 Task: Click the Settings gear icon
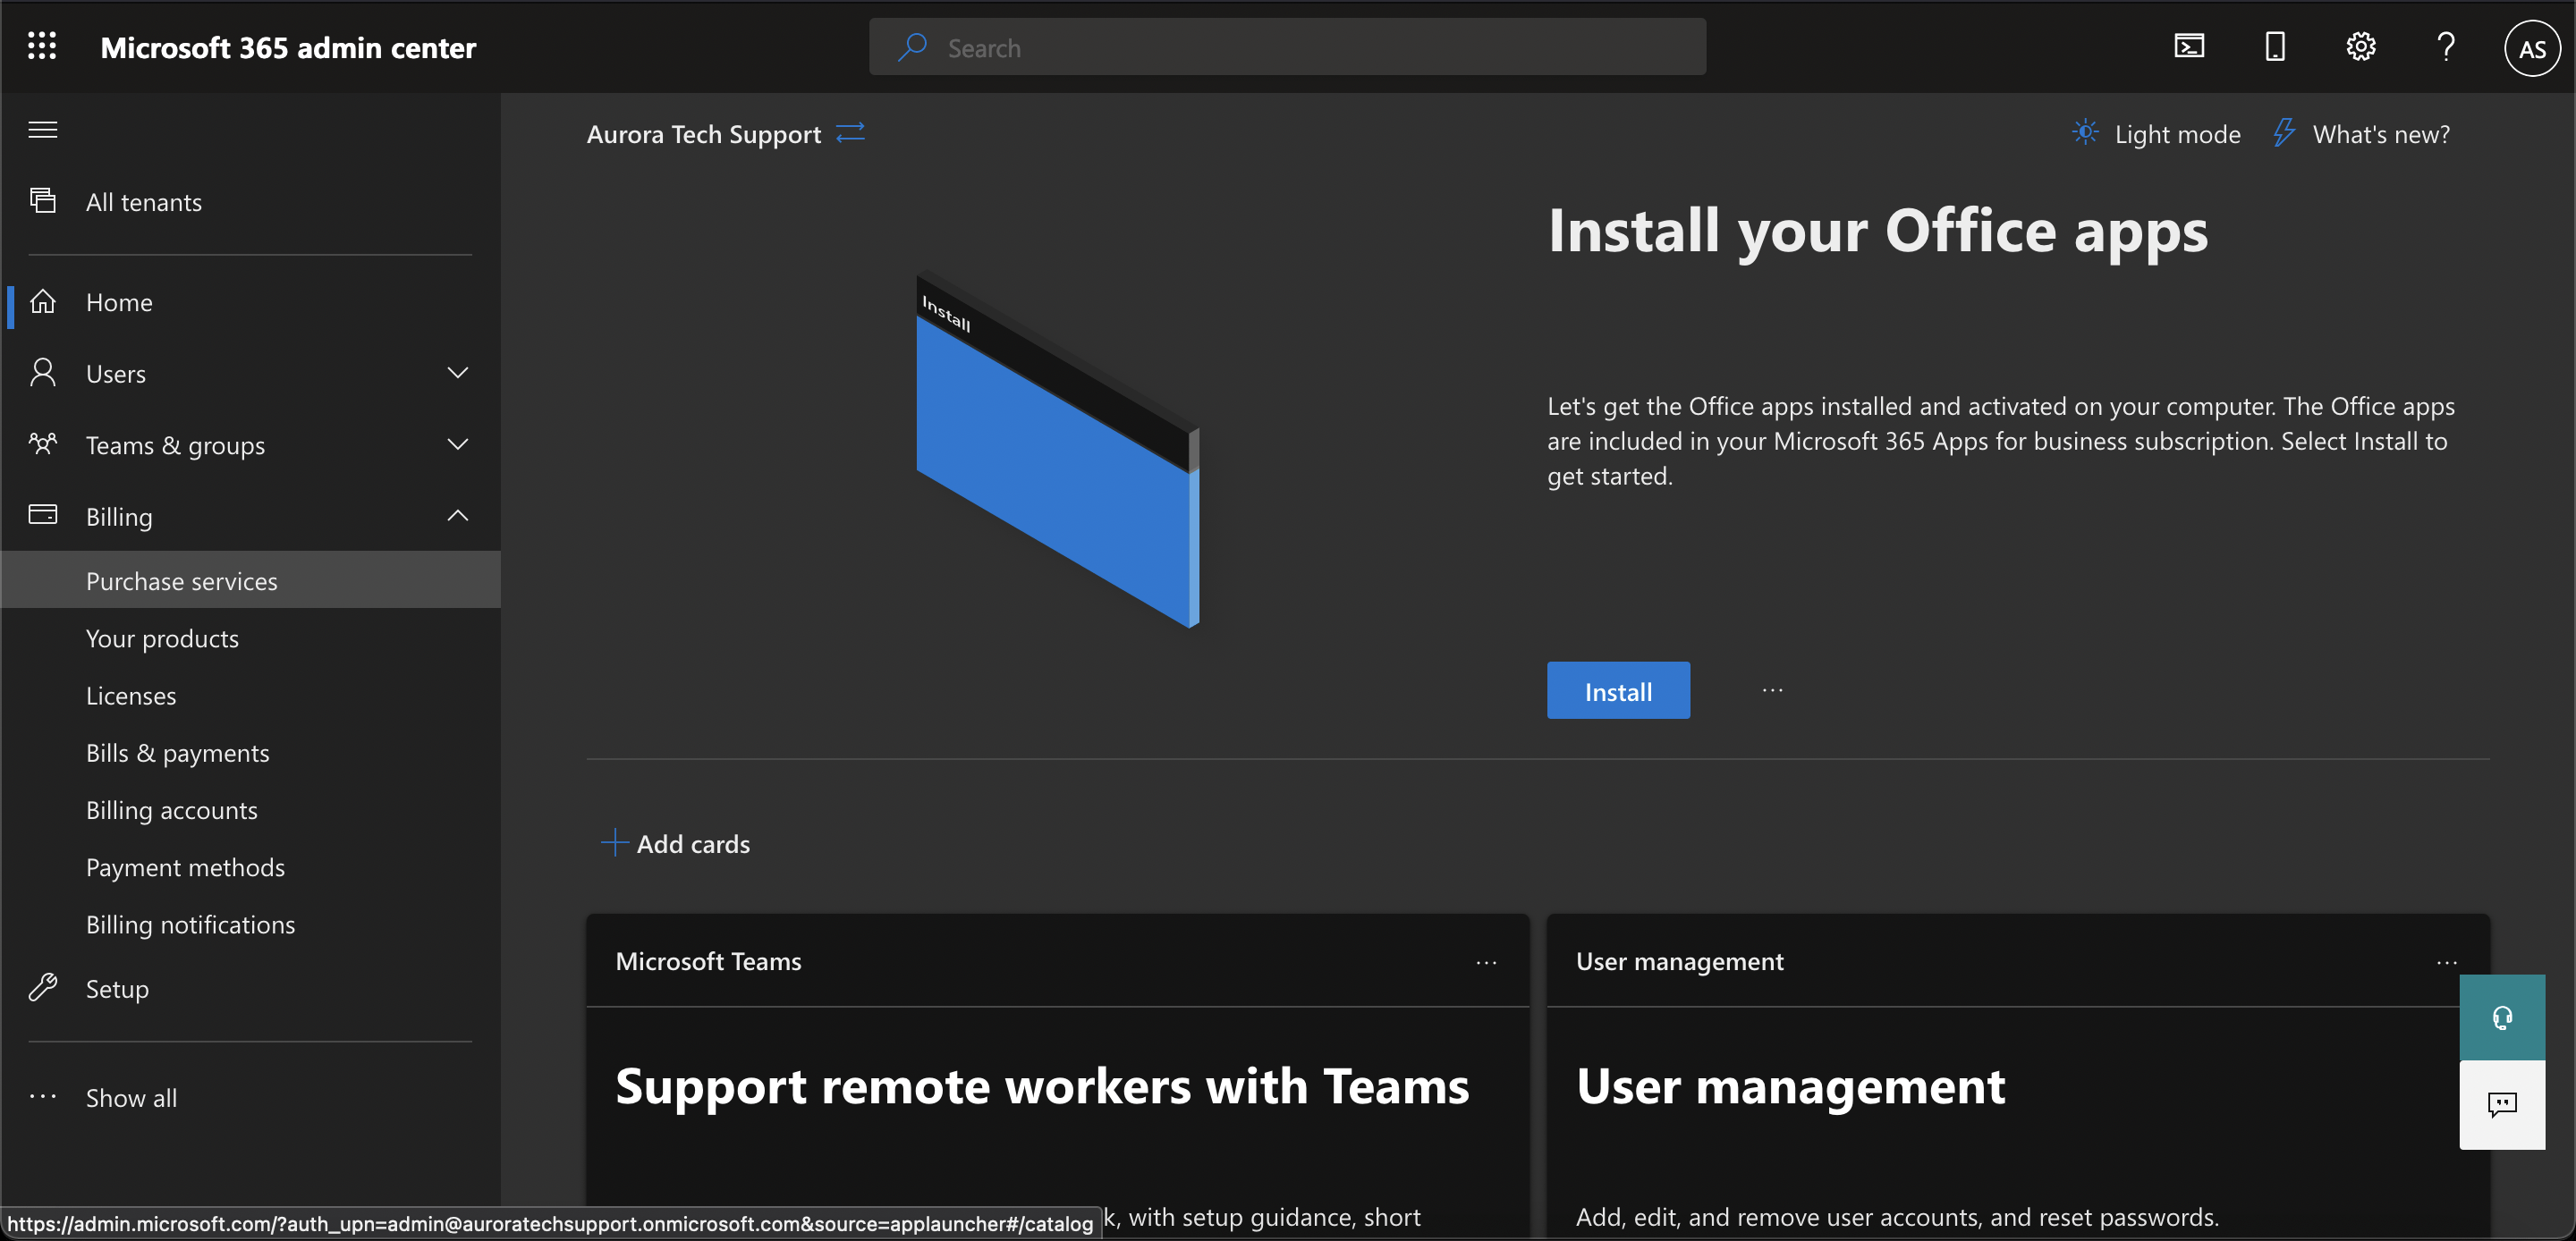coord(2360,46)
